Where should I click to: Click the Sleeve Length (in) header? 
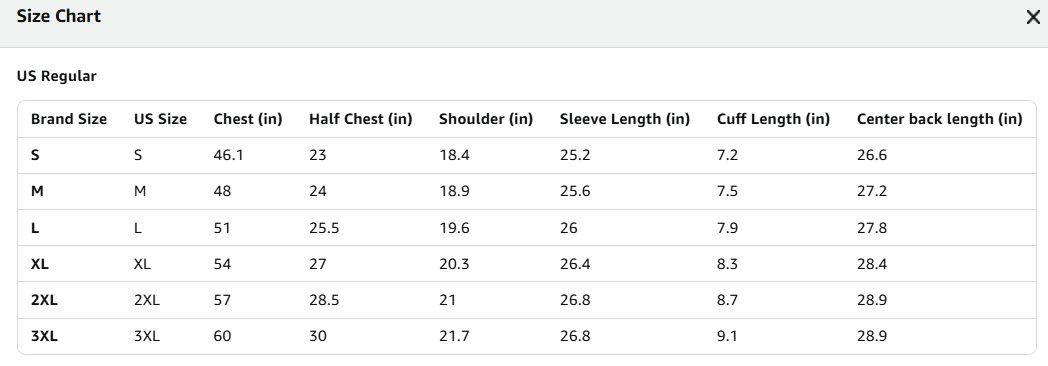pyautogui.click(x=625, y=119)
